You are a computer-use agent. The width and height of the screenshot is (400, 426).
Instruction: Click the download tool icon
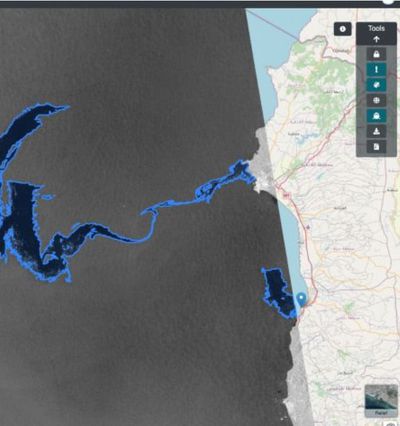click(376, 131)
